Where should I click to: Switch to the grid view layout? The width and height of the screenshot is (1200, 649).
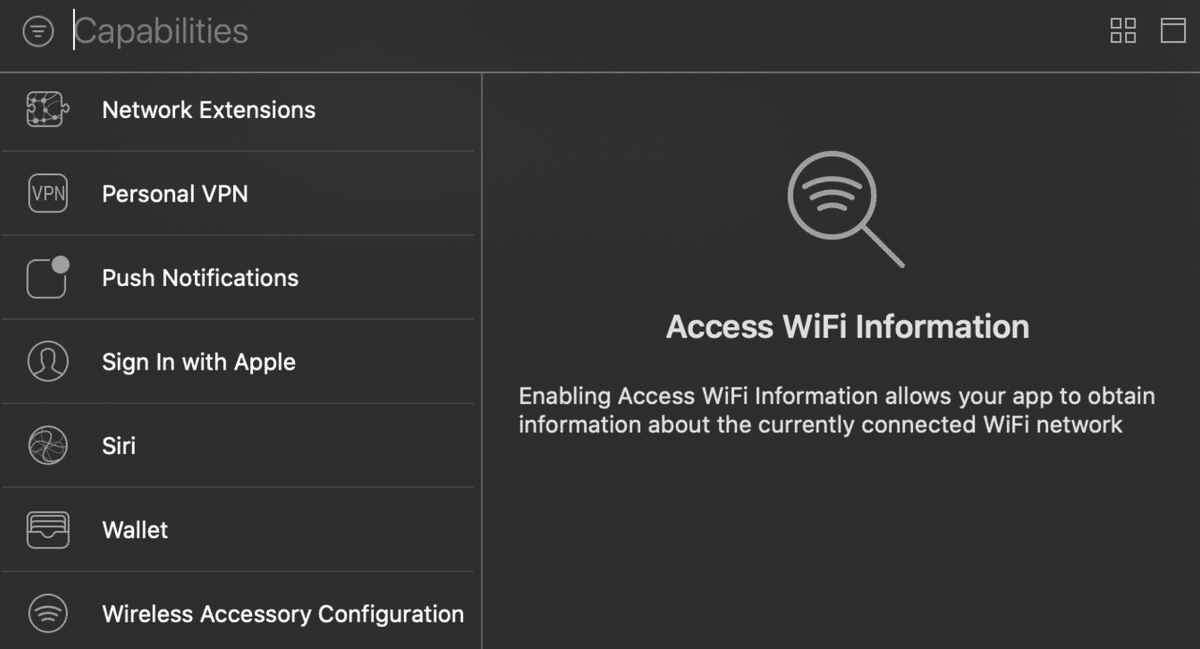(1123, 31)
